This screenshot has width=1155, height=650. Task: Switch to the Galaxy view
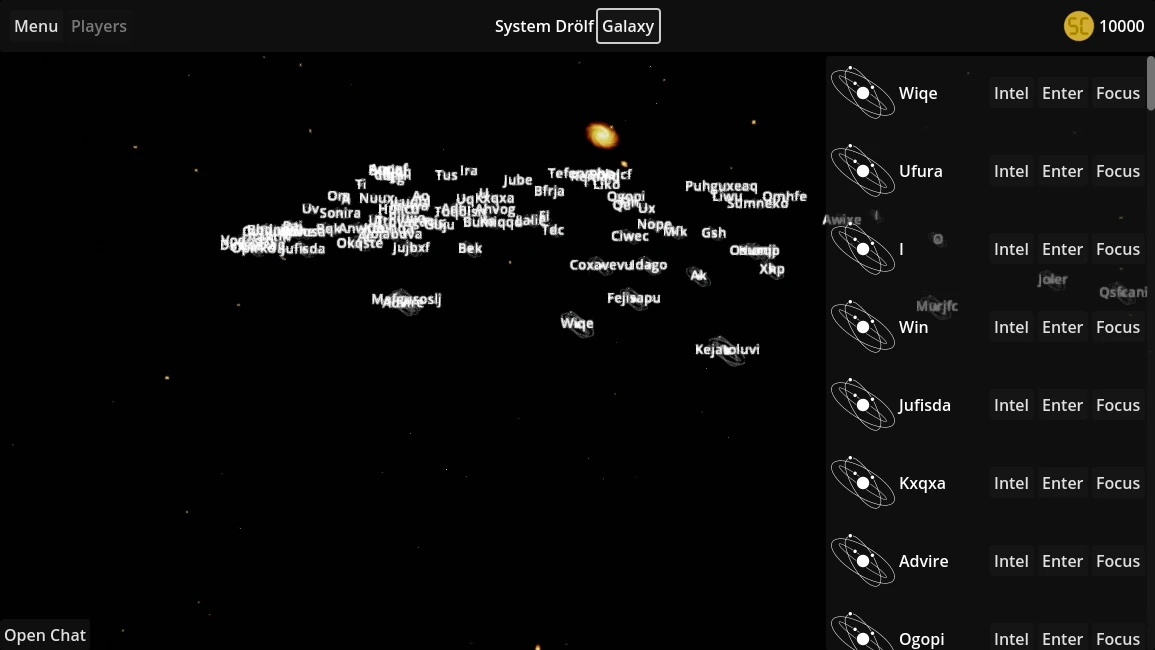(628, 26)
